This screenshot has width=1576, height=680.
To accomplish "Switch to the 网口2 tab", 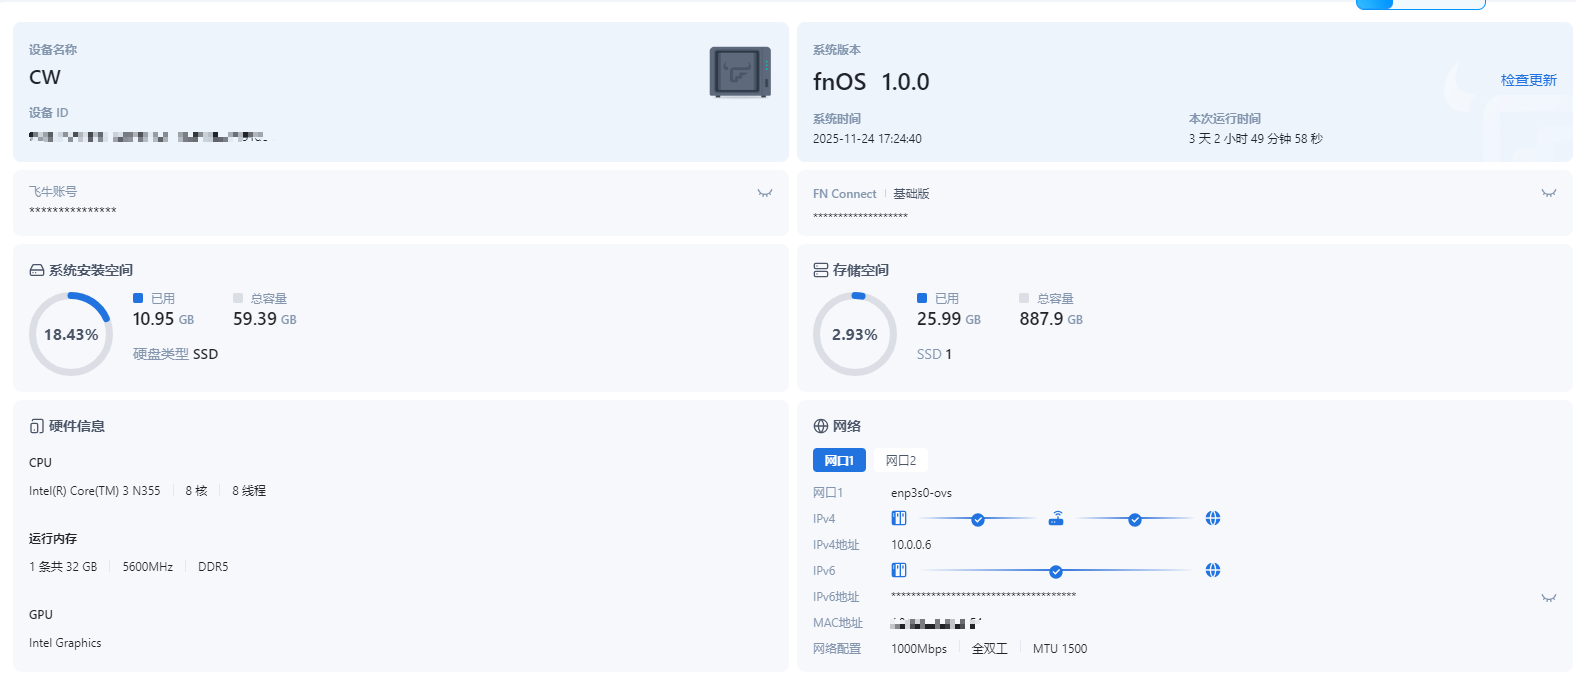I will [x=901, y=460].
